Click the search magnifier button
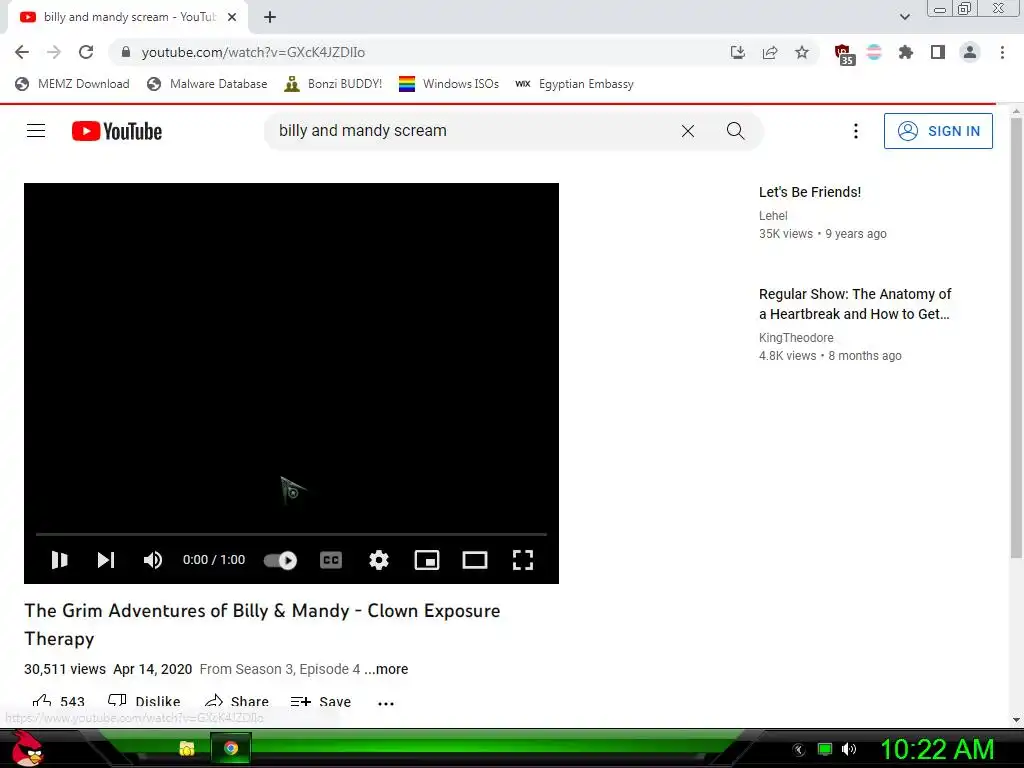The width and height of the screenshot is (1024, 768). pyautogui.click(x=736, y=131)
